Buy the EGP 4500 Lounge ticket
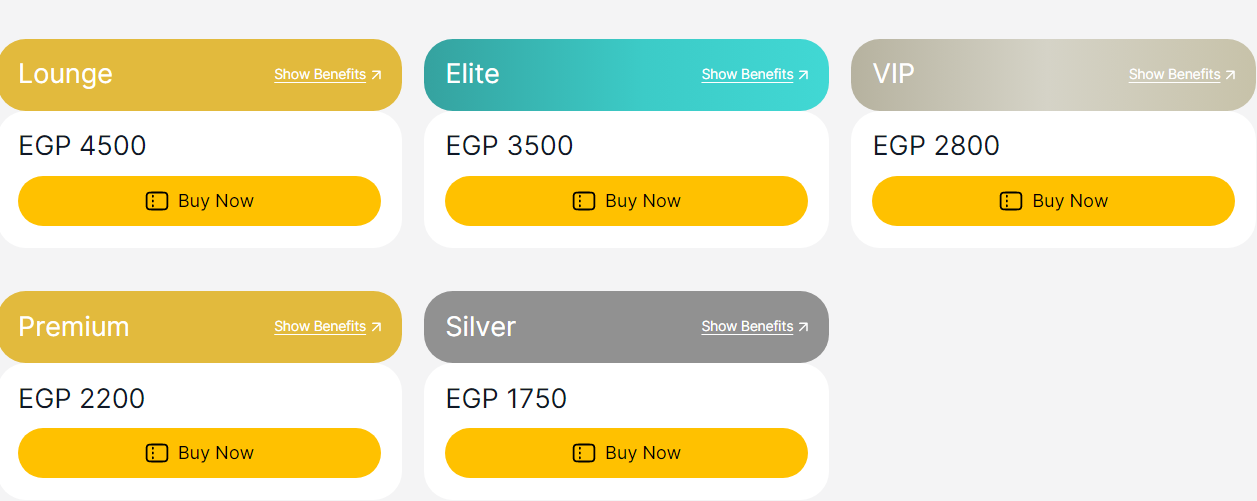The image size is (1257, 501). [x=199, y=201]
